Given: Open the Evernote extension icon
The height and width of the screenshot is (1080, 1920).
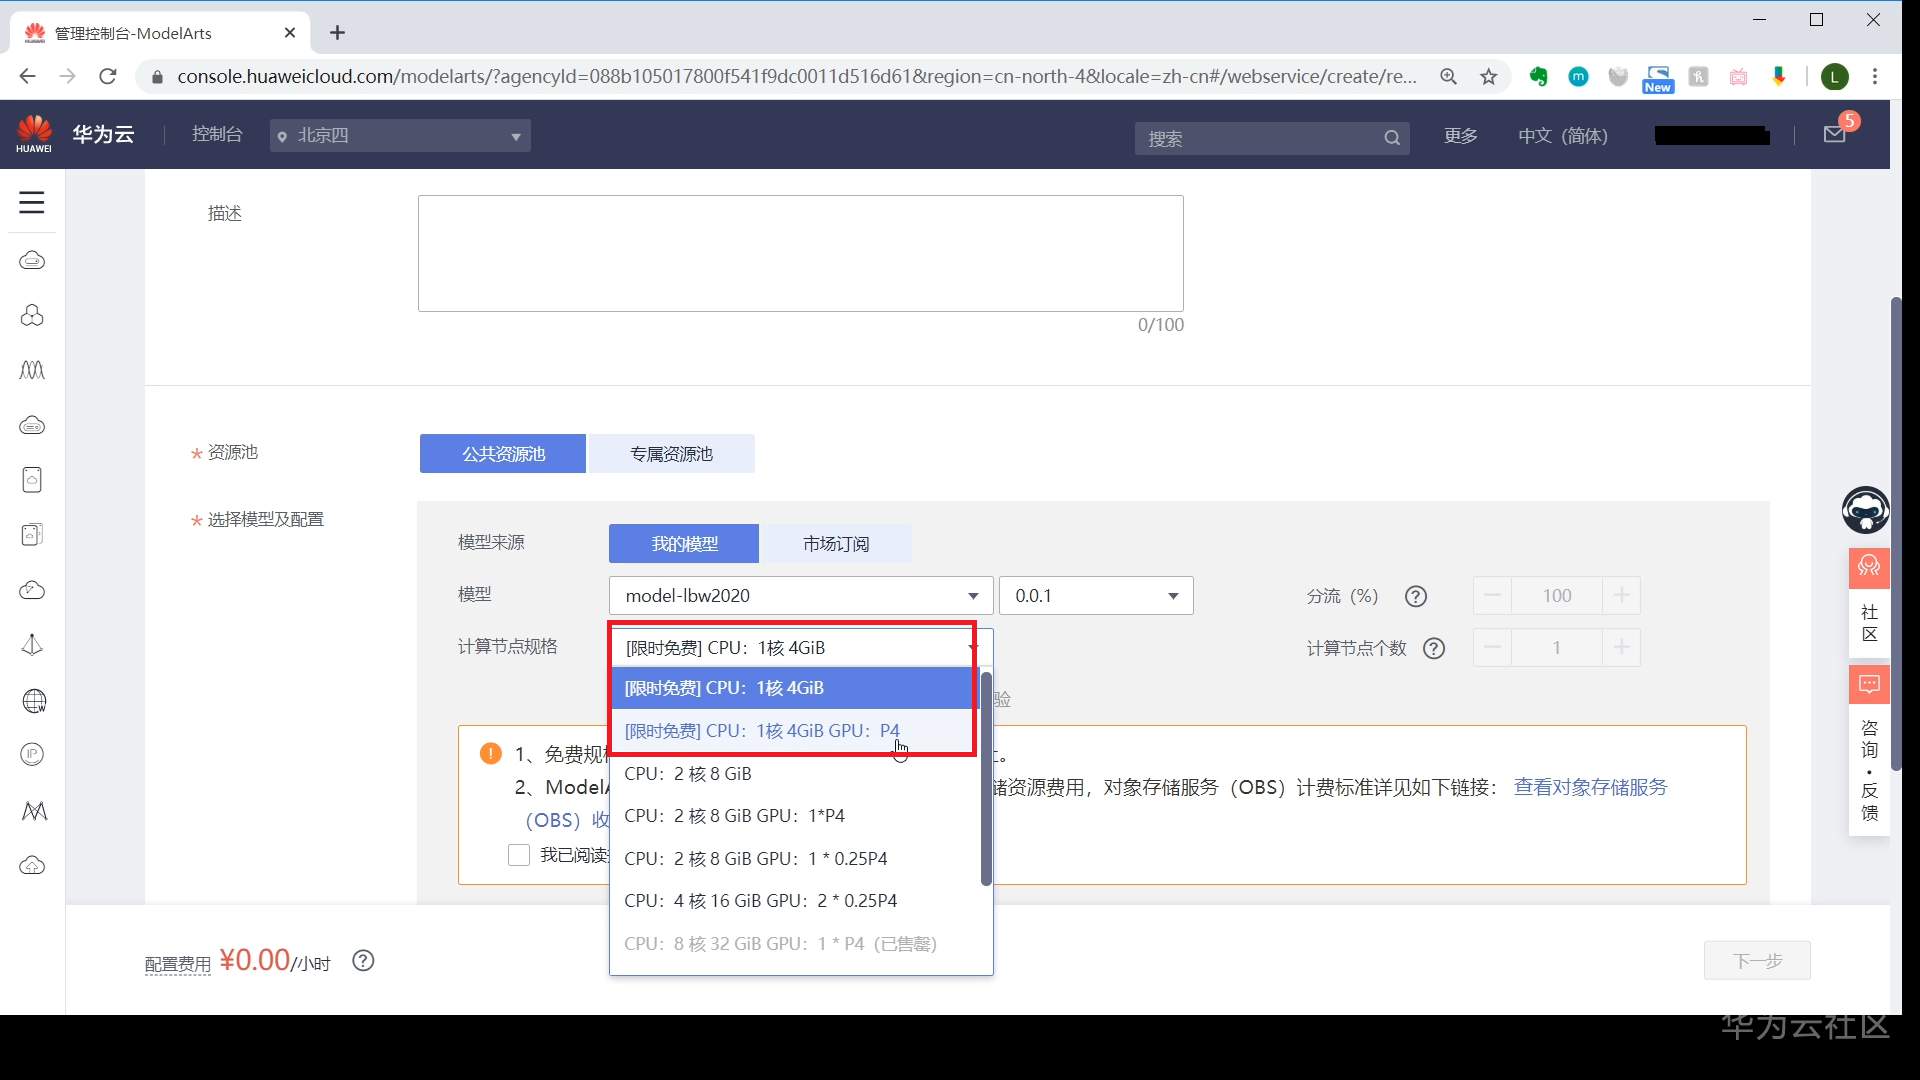Looking at the screenshot, I should [1539, 76].
